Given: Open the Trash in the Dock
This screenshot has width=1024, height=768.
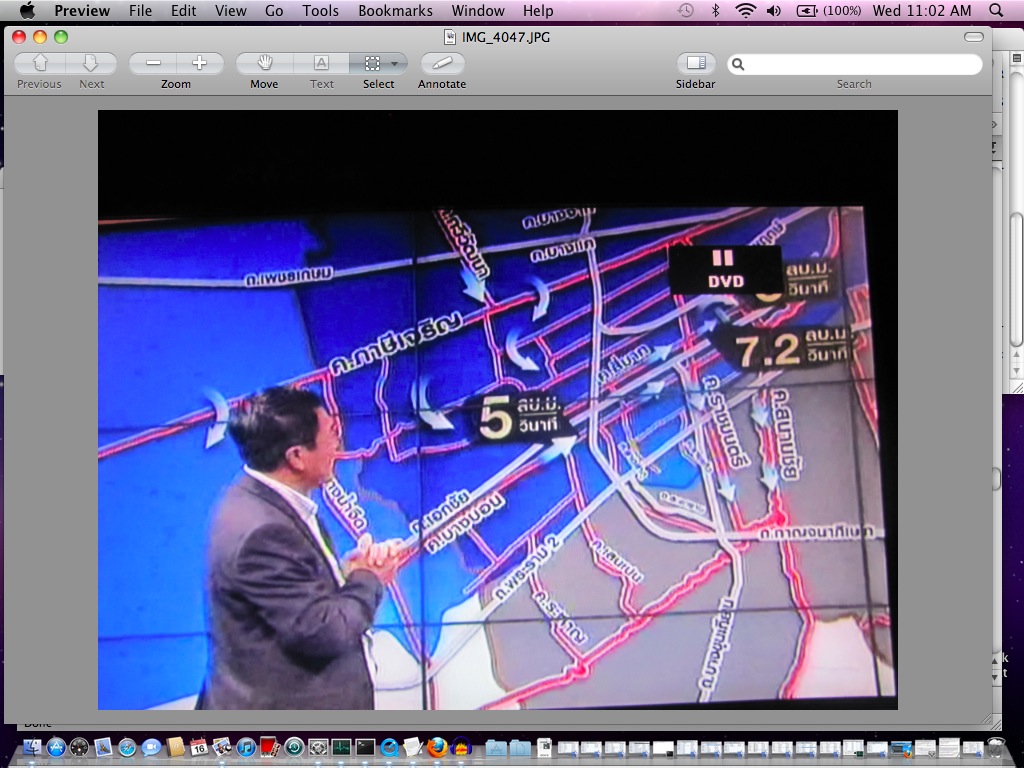Looking at the screenshot, I should pos(995,747).
